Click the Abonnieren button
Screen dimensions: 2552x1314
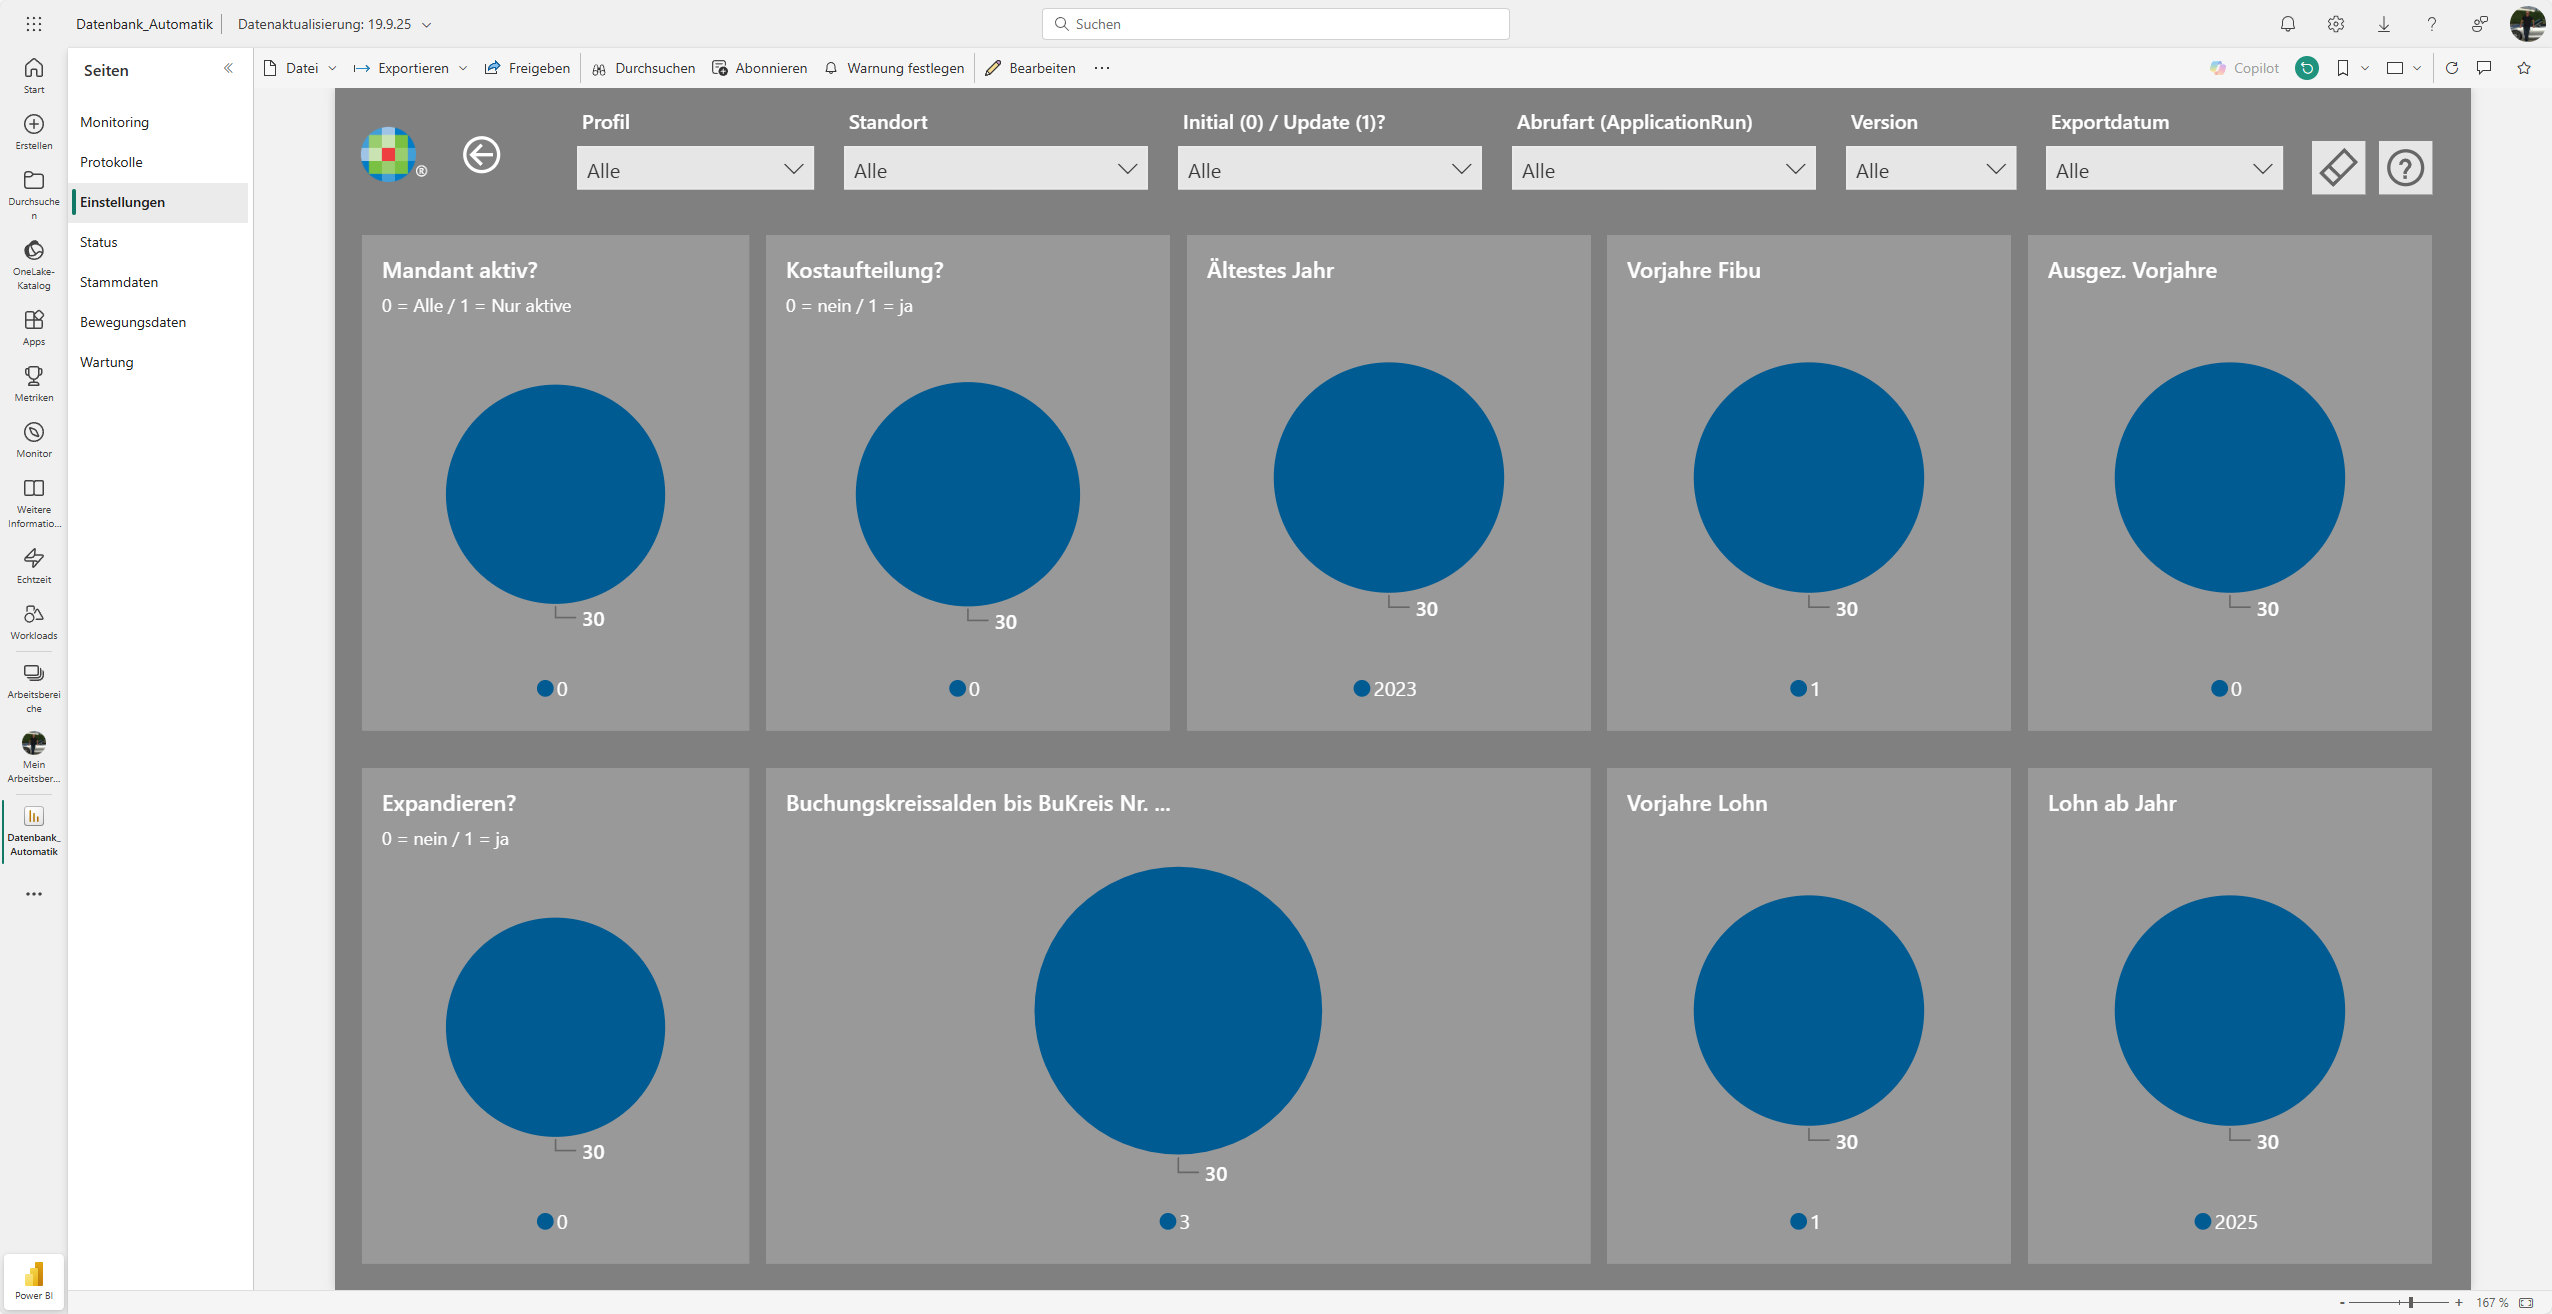(759, 68)
